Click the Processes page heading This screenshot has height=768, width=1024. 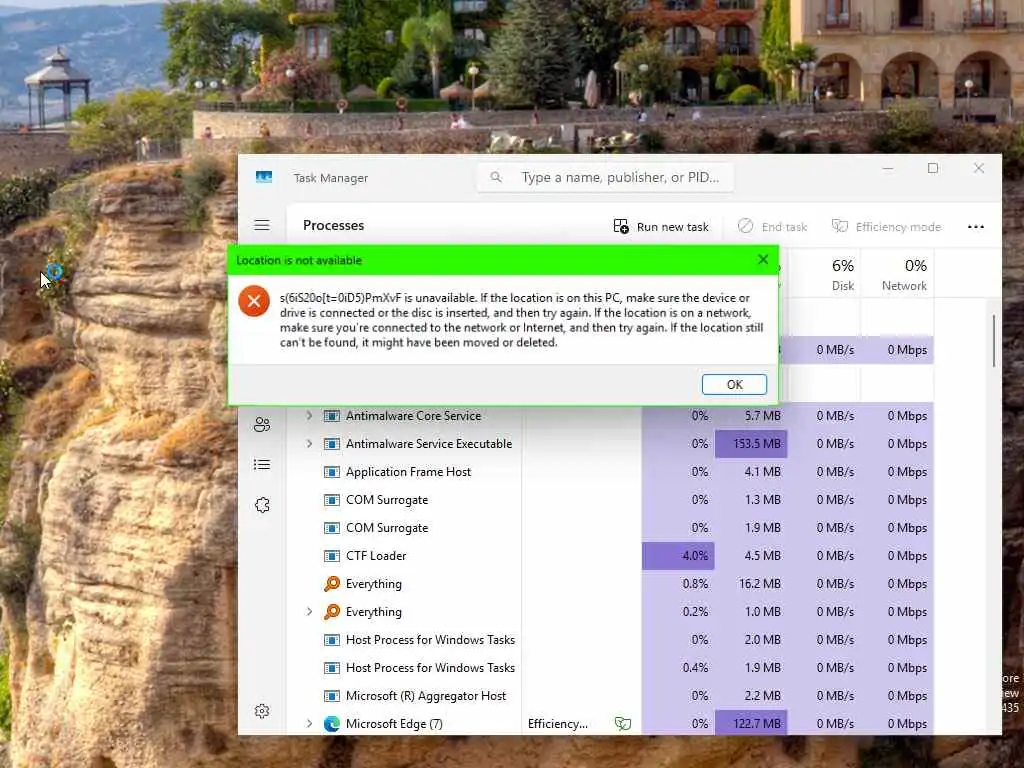(x=334, y=225)
